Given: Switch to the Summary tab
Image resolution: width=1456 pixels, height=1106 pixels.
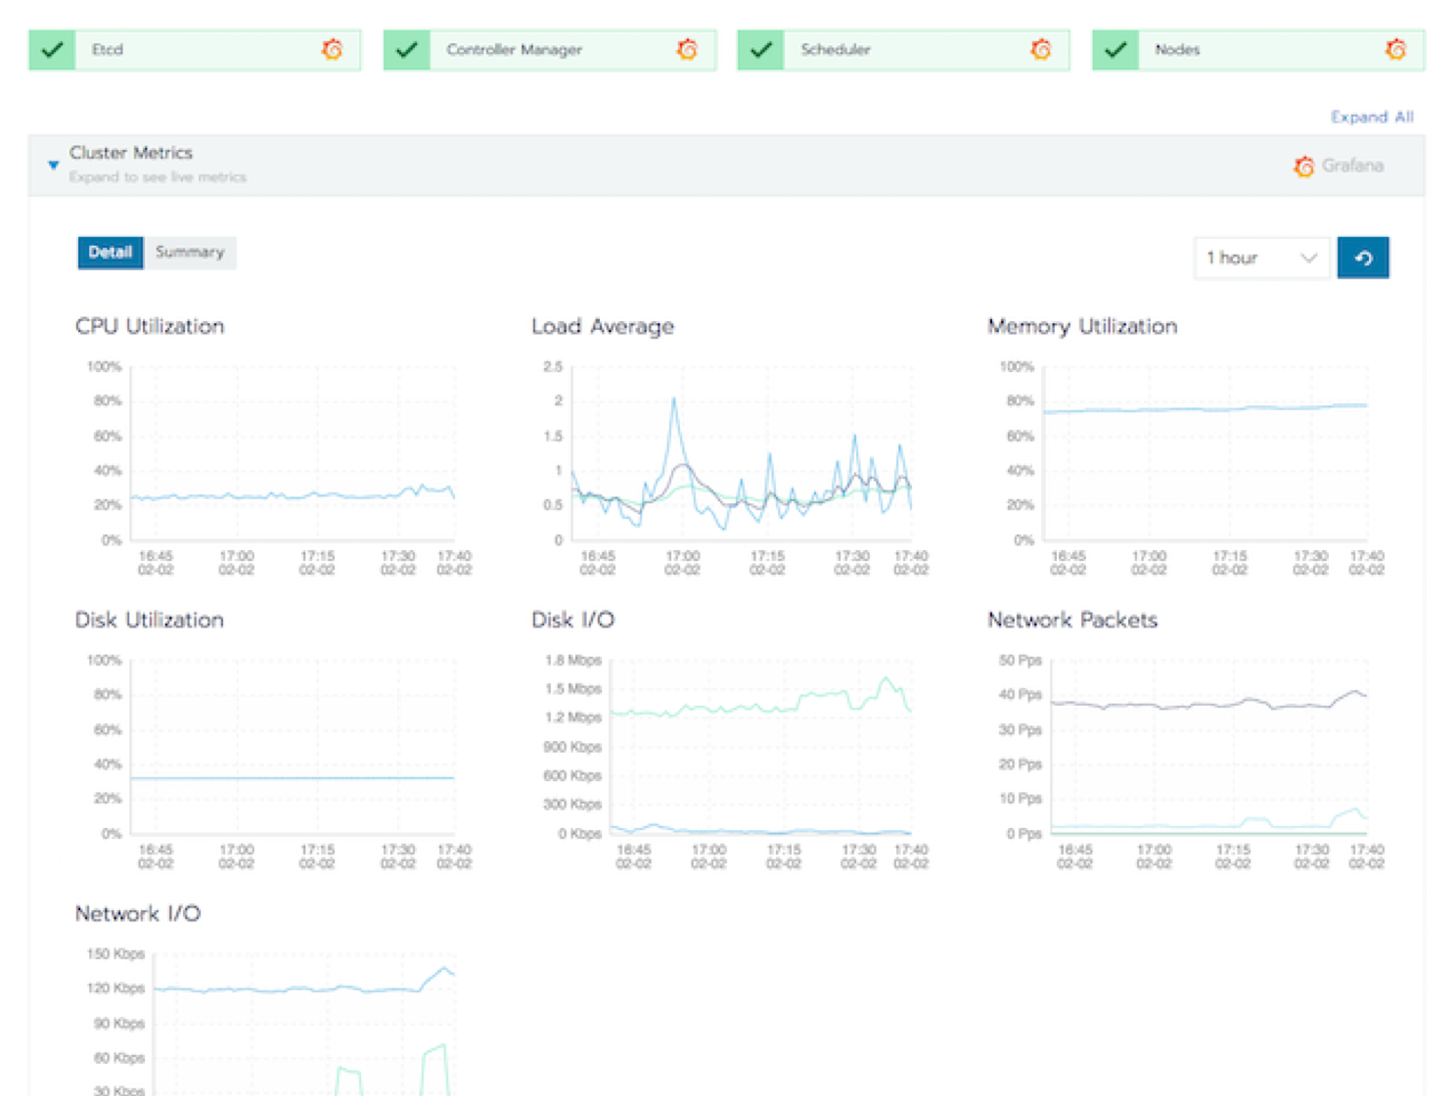Looking at the screenshot, I should click(x=190, y=252).
